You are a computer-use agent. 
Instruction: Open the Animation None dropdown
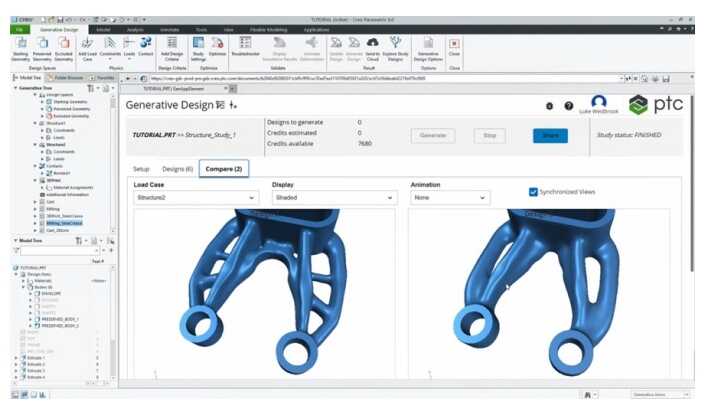450,197
